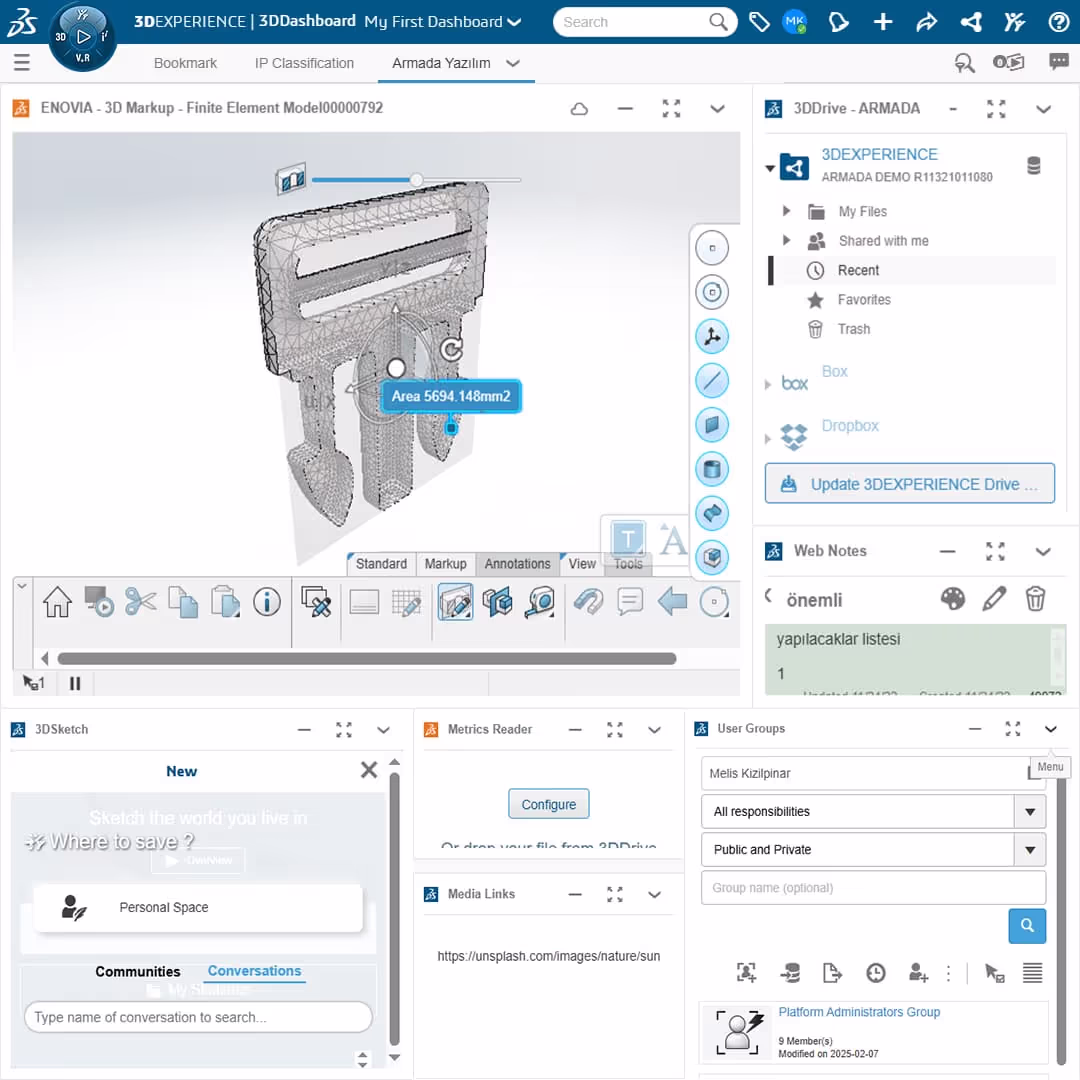Switch to Bookmark tab

185,63
